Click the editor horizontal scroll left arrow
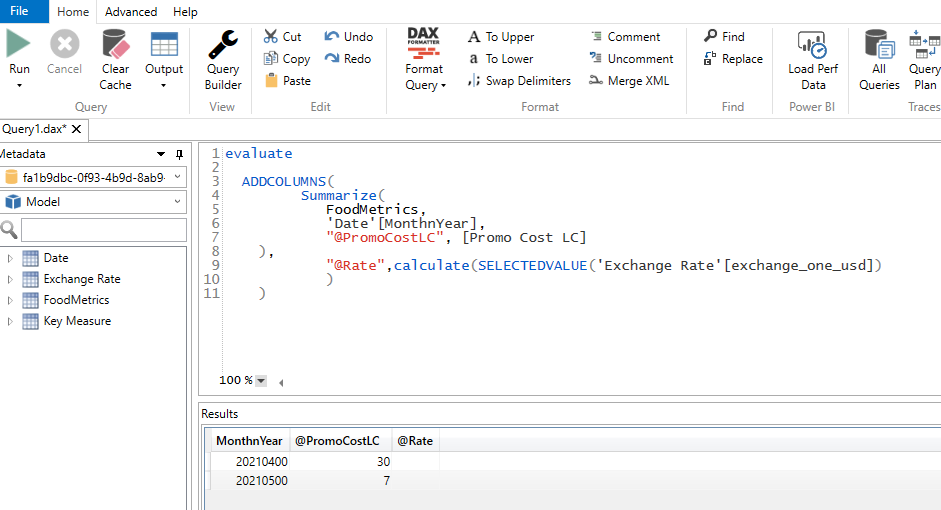The width and height of the screenshot is (941, 510). (x=281, y=382)
